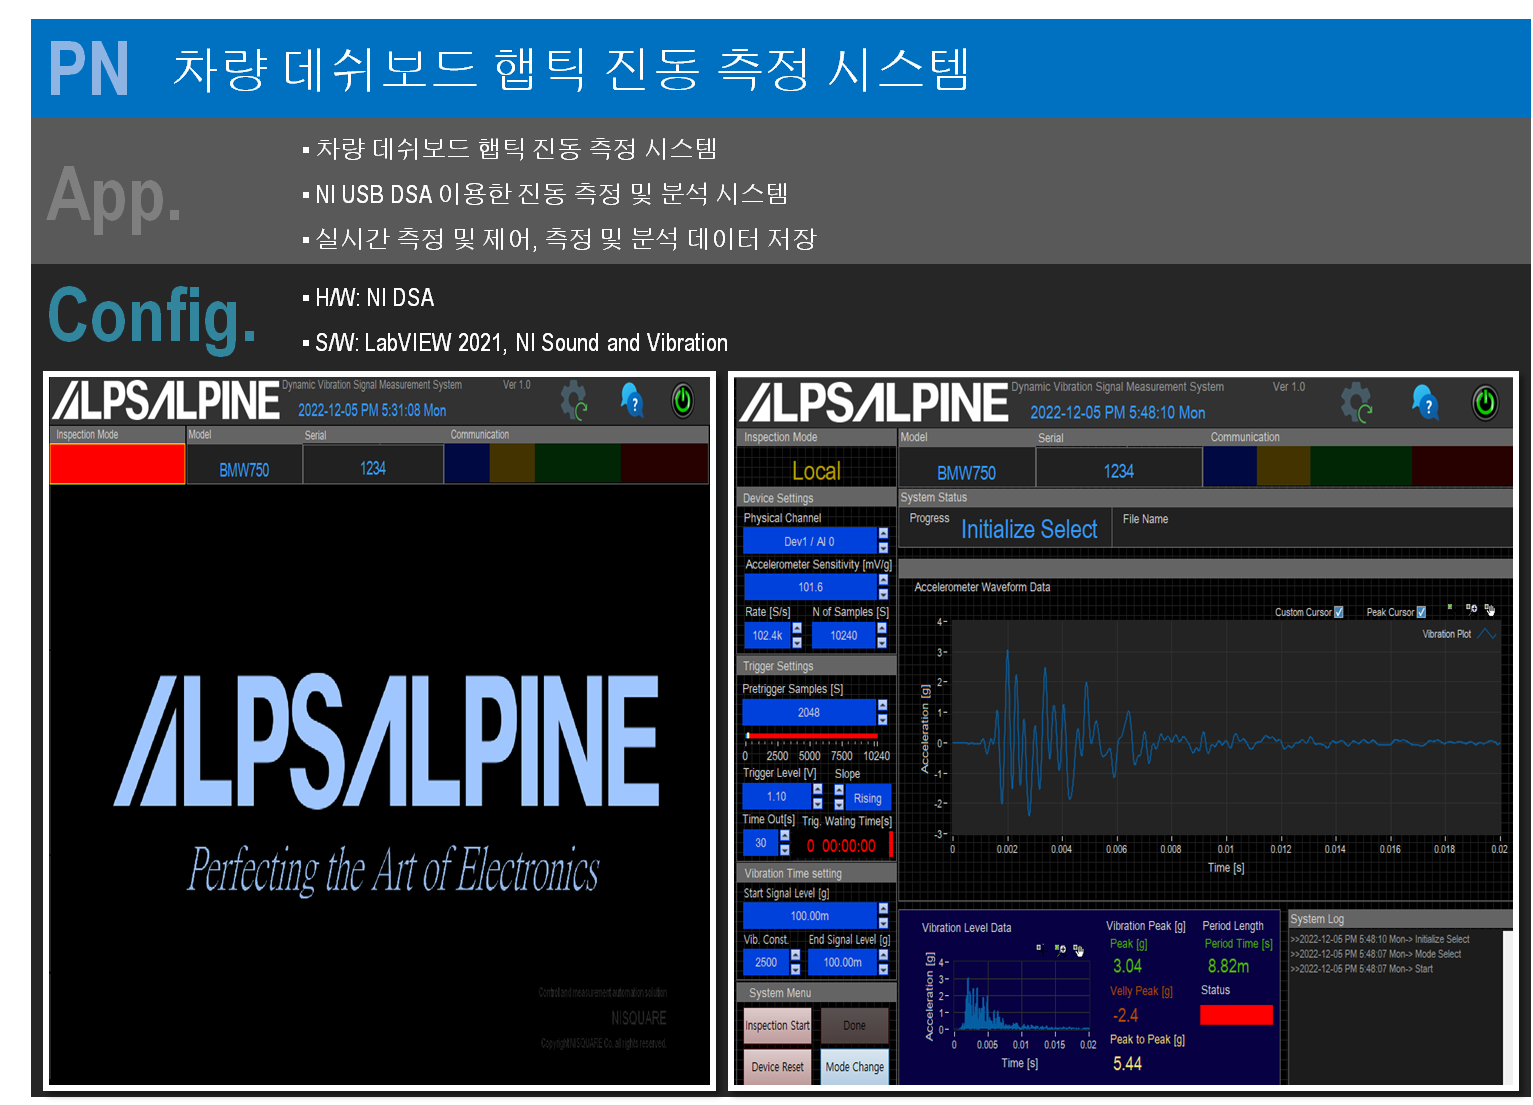This screenshot has height=1105, width=1533.
Task: Click Vibration Plot legend line icon
Action: pyautogui.click(x=1487, y=634)
